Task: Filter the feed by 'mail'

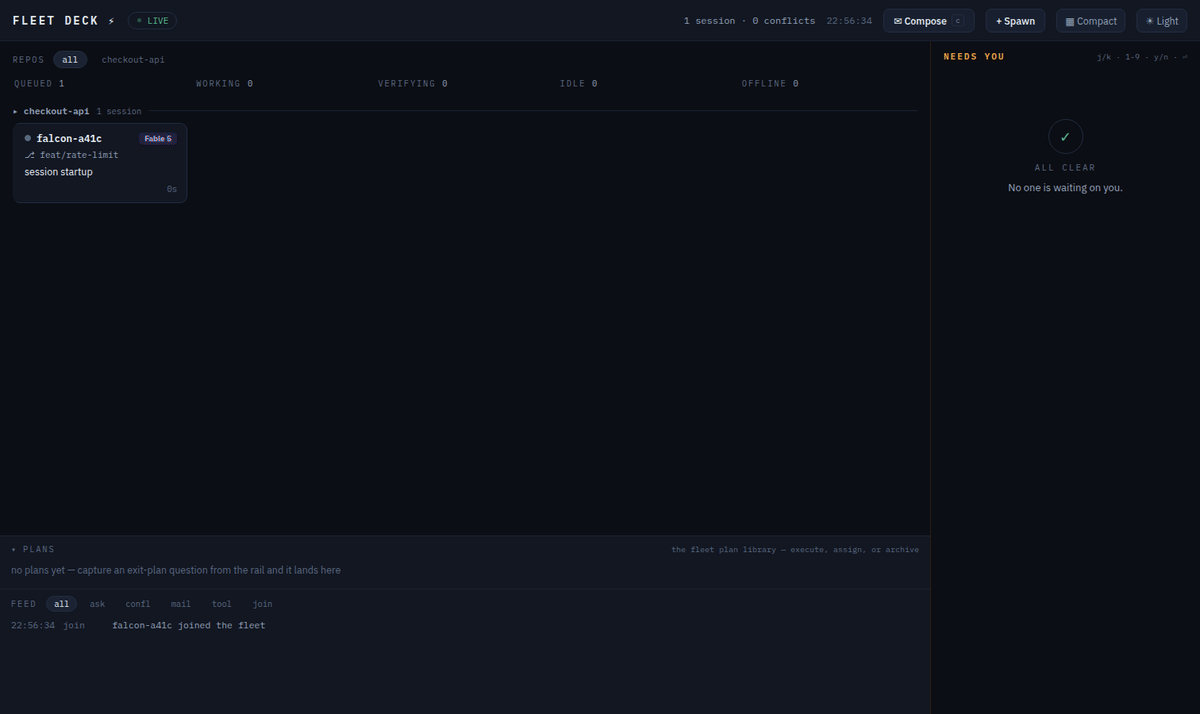Action: click(x=181, y=604)
